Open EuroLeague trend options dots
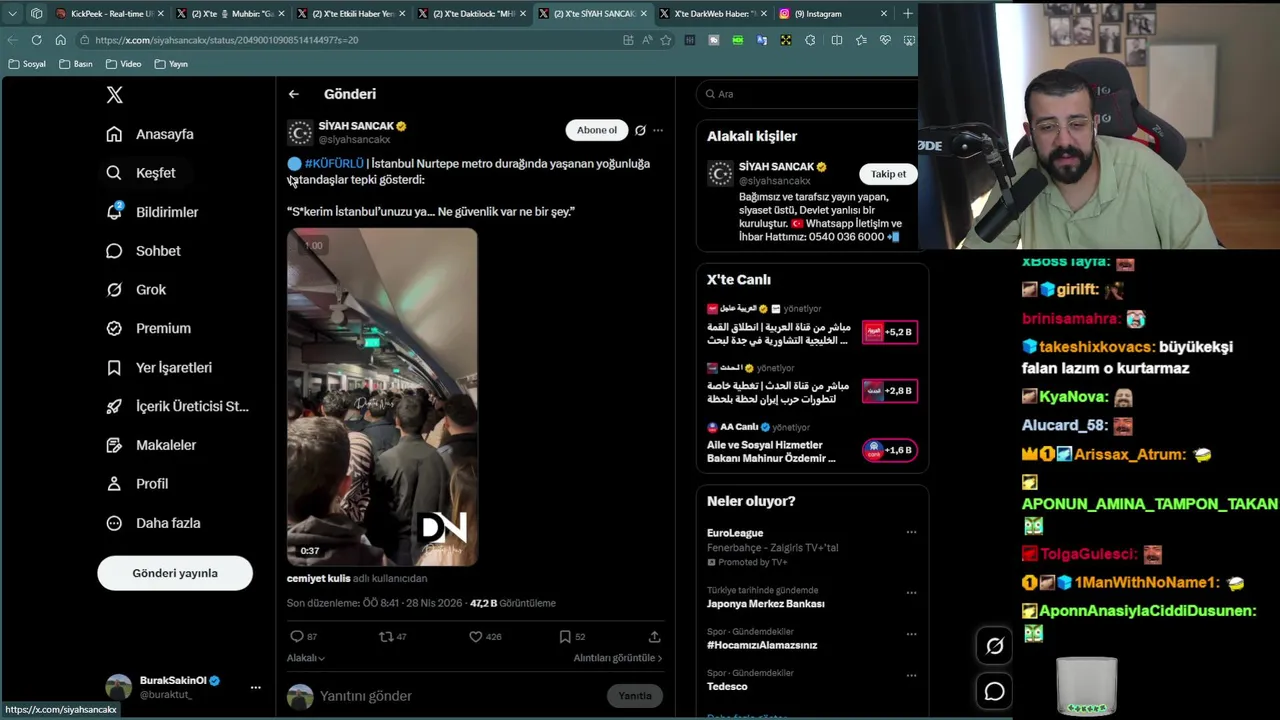 [x=911, y=532]
